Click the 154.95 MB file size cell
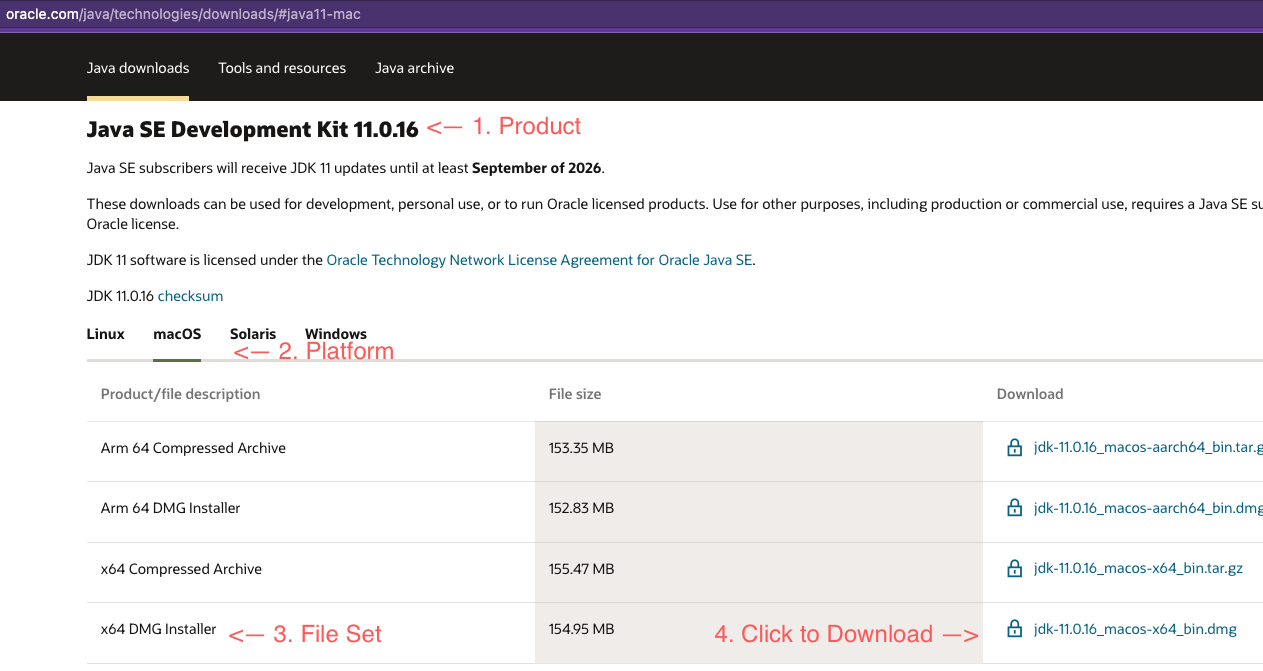The width and height of the screenshot is (1263, 671). click(x=759, y=631)
